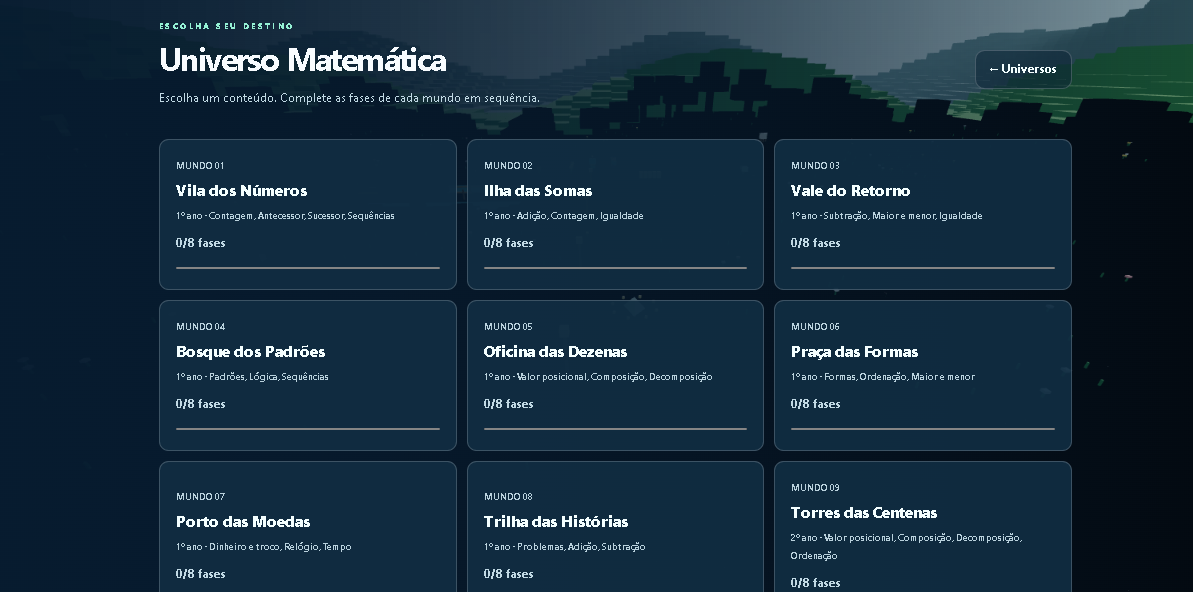Click '0/8 fases' in Vale do Retorno
The image size is (1193, 592).
tap(816, 243)
